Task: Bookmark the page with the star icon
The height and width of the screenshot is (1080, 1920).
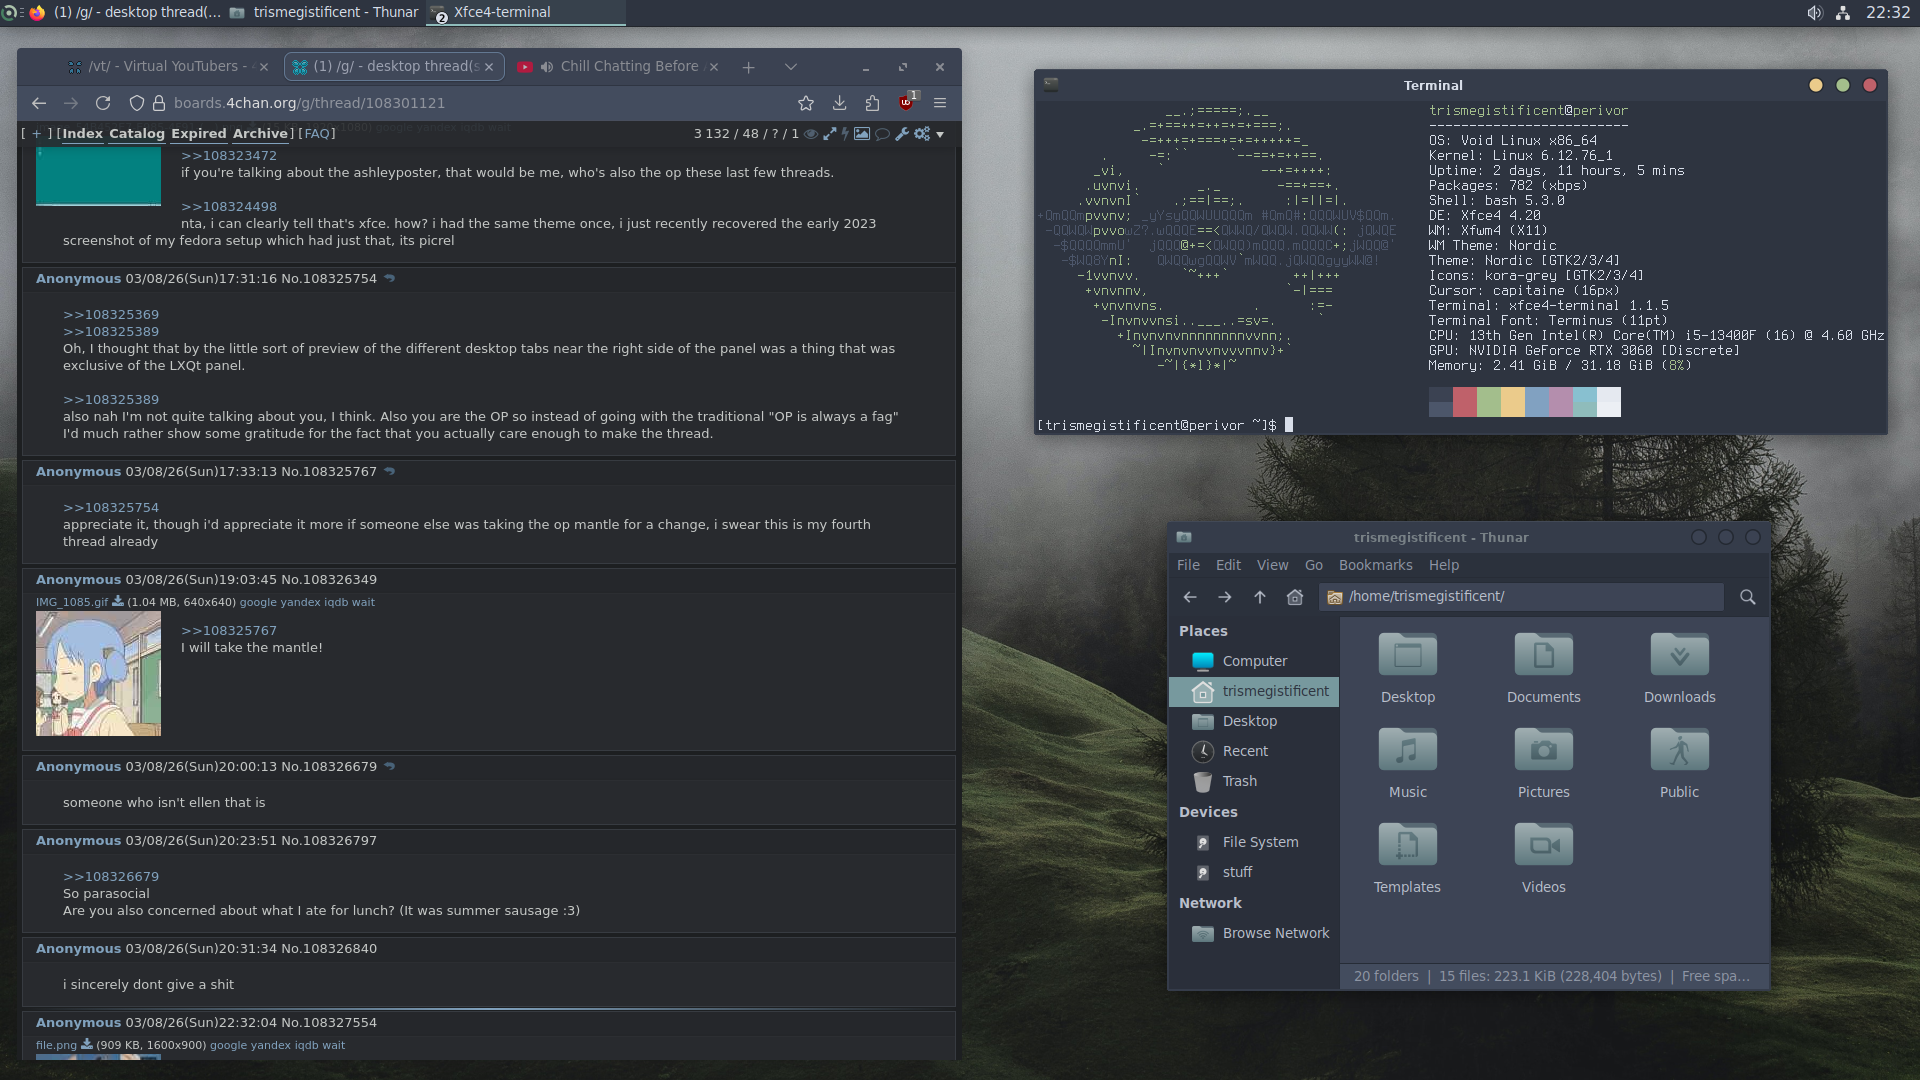Action: 806,103
